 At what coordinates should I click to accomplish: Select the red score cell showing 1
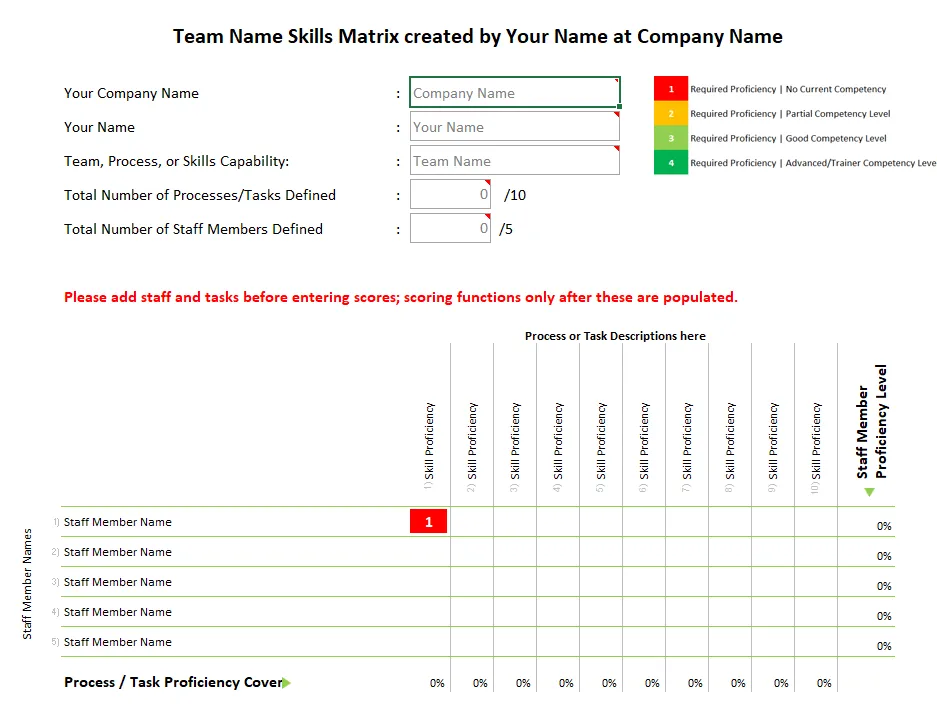click(x=428, y=521)
